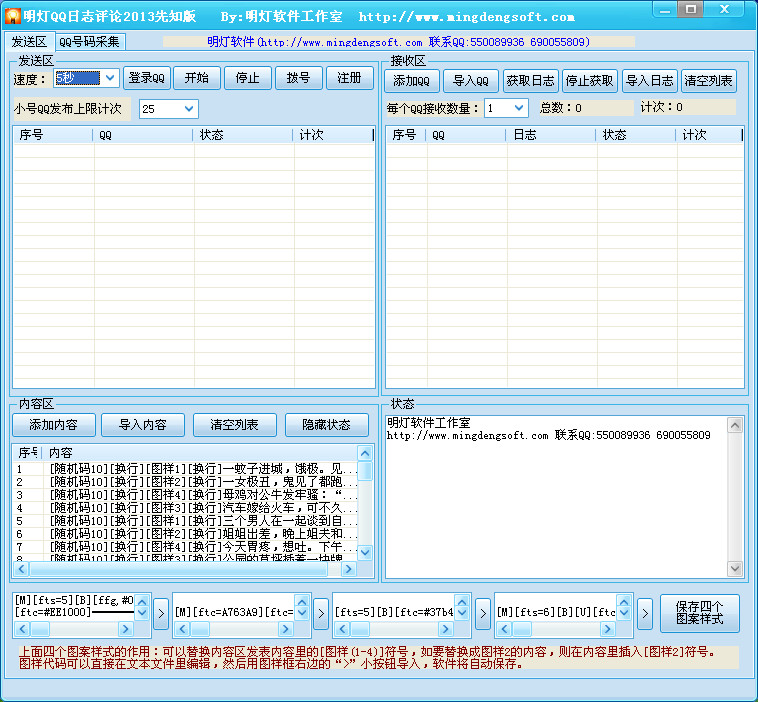Click the 导入内容 button
The height and width of the screenshot is (702, 758).
pos(143,425)
